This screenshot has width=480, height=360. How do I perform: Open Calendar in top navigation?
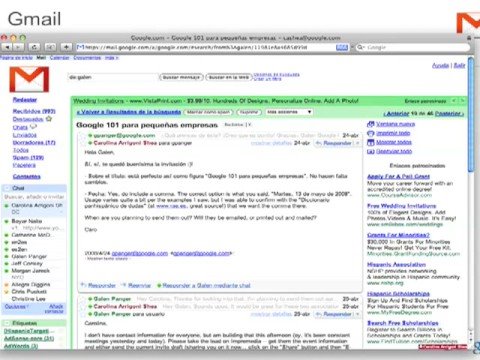59,58
